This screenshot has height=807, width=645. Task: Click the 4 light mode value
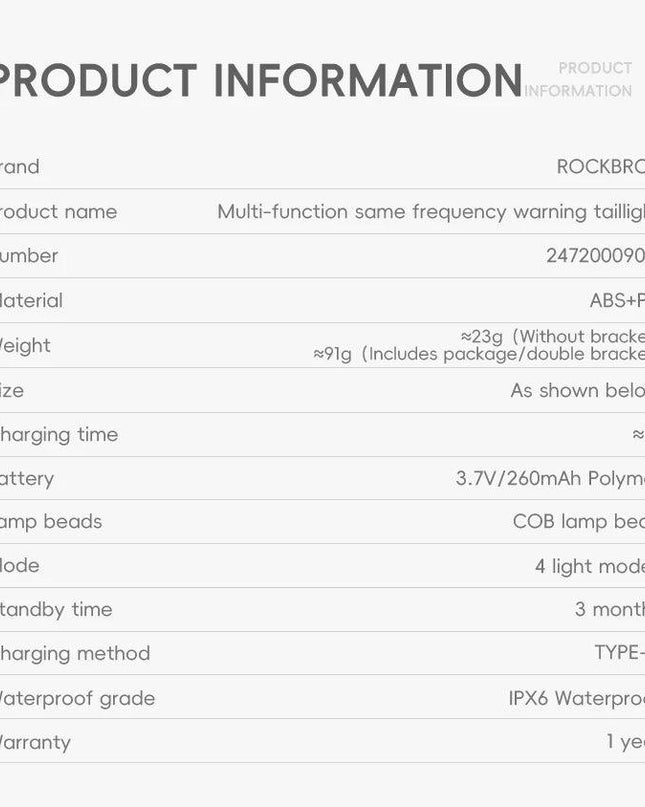point(589,566)
